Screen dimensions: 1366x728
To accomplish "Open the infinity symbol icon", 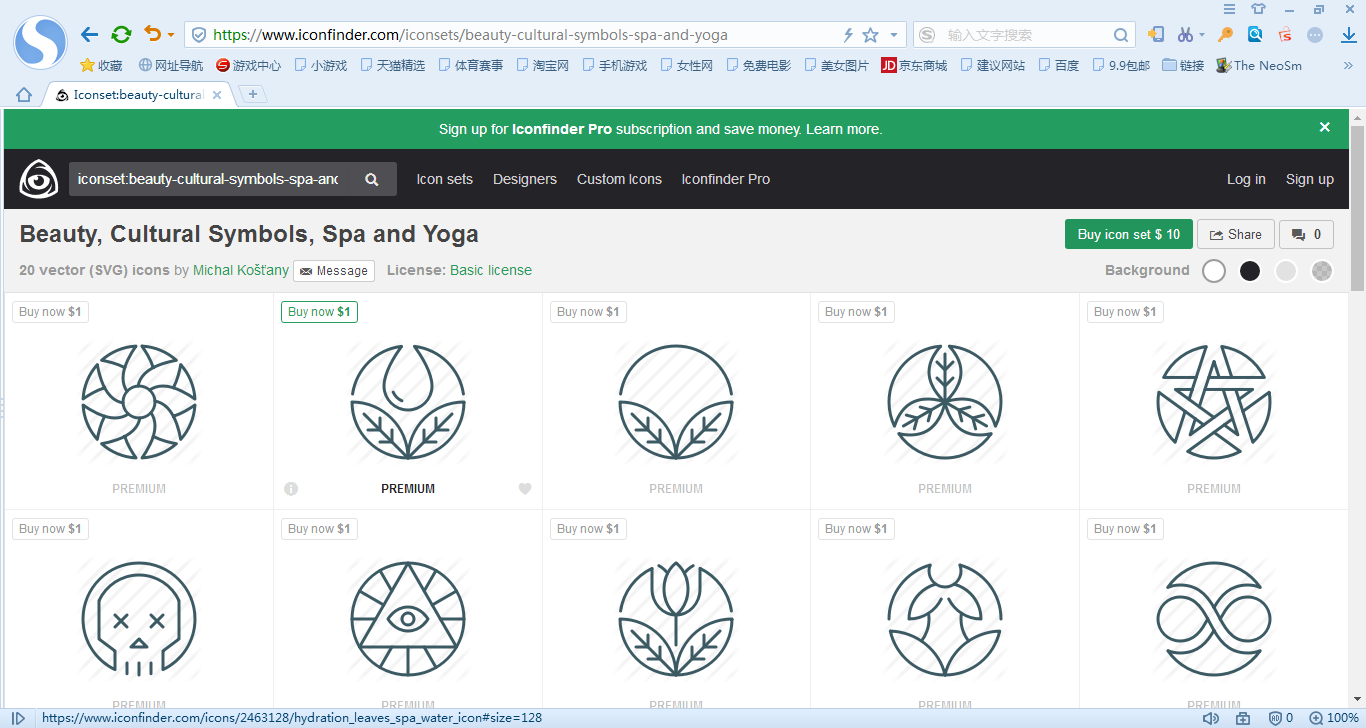I will point(1214,619).
